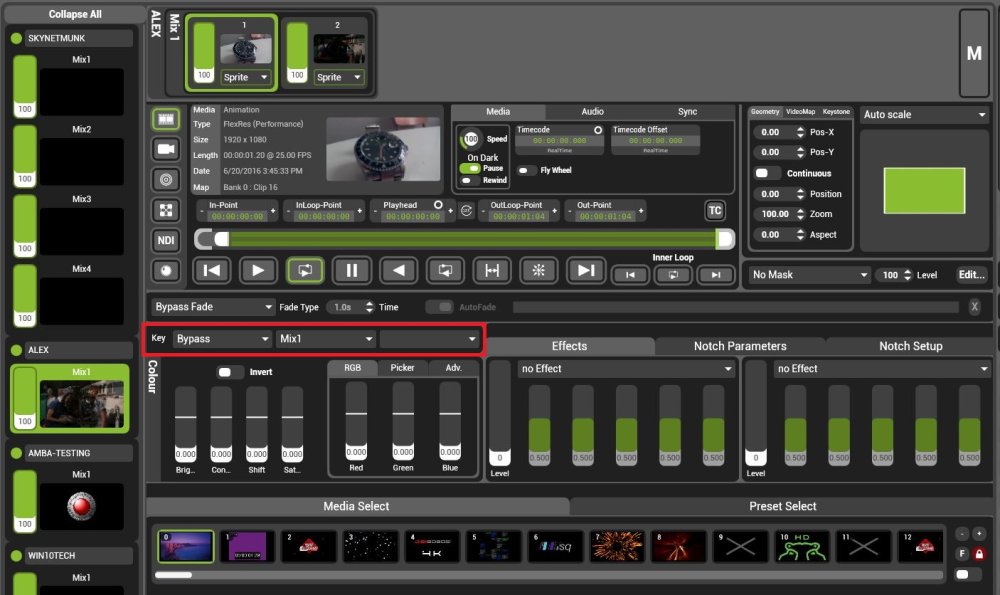
Task: Click the Collapse All button
Action: click(75, 14)
